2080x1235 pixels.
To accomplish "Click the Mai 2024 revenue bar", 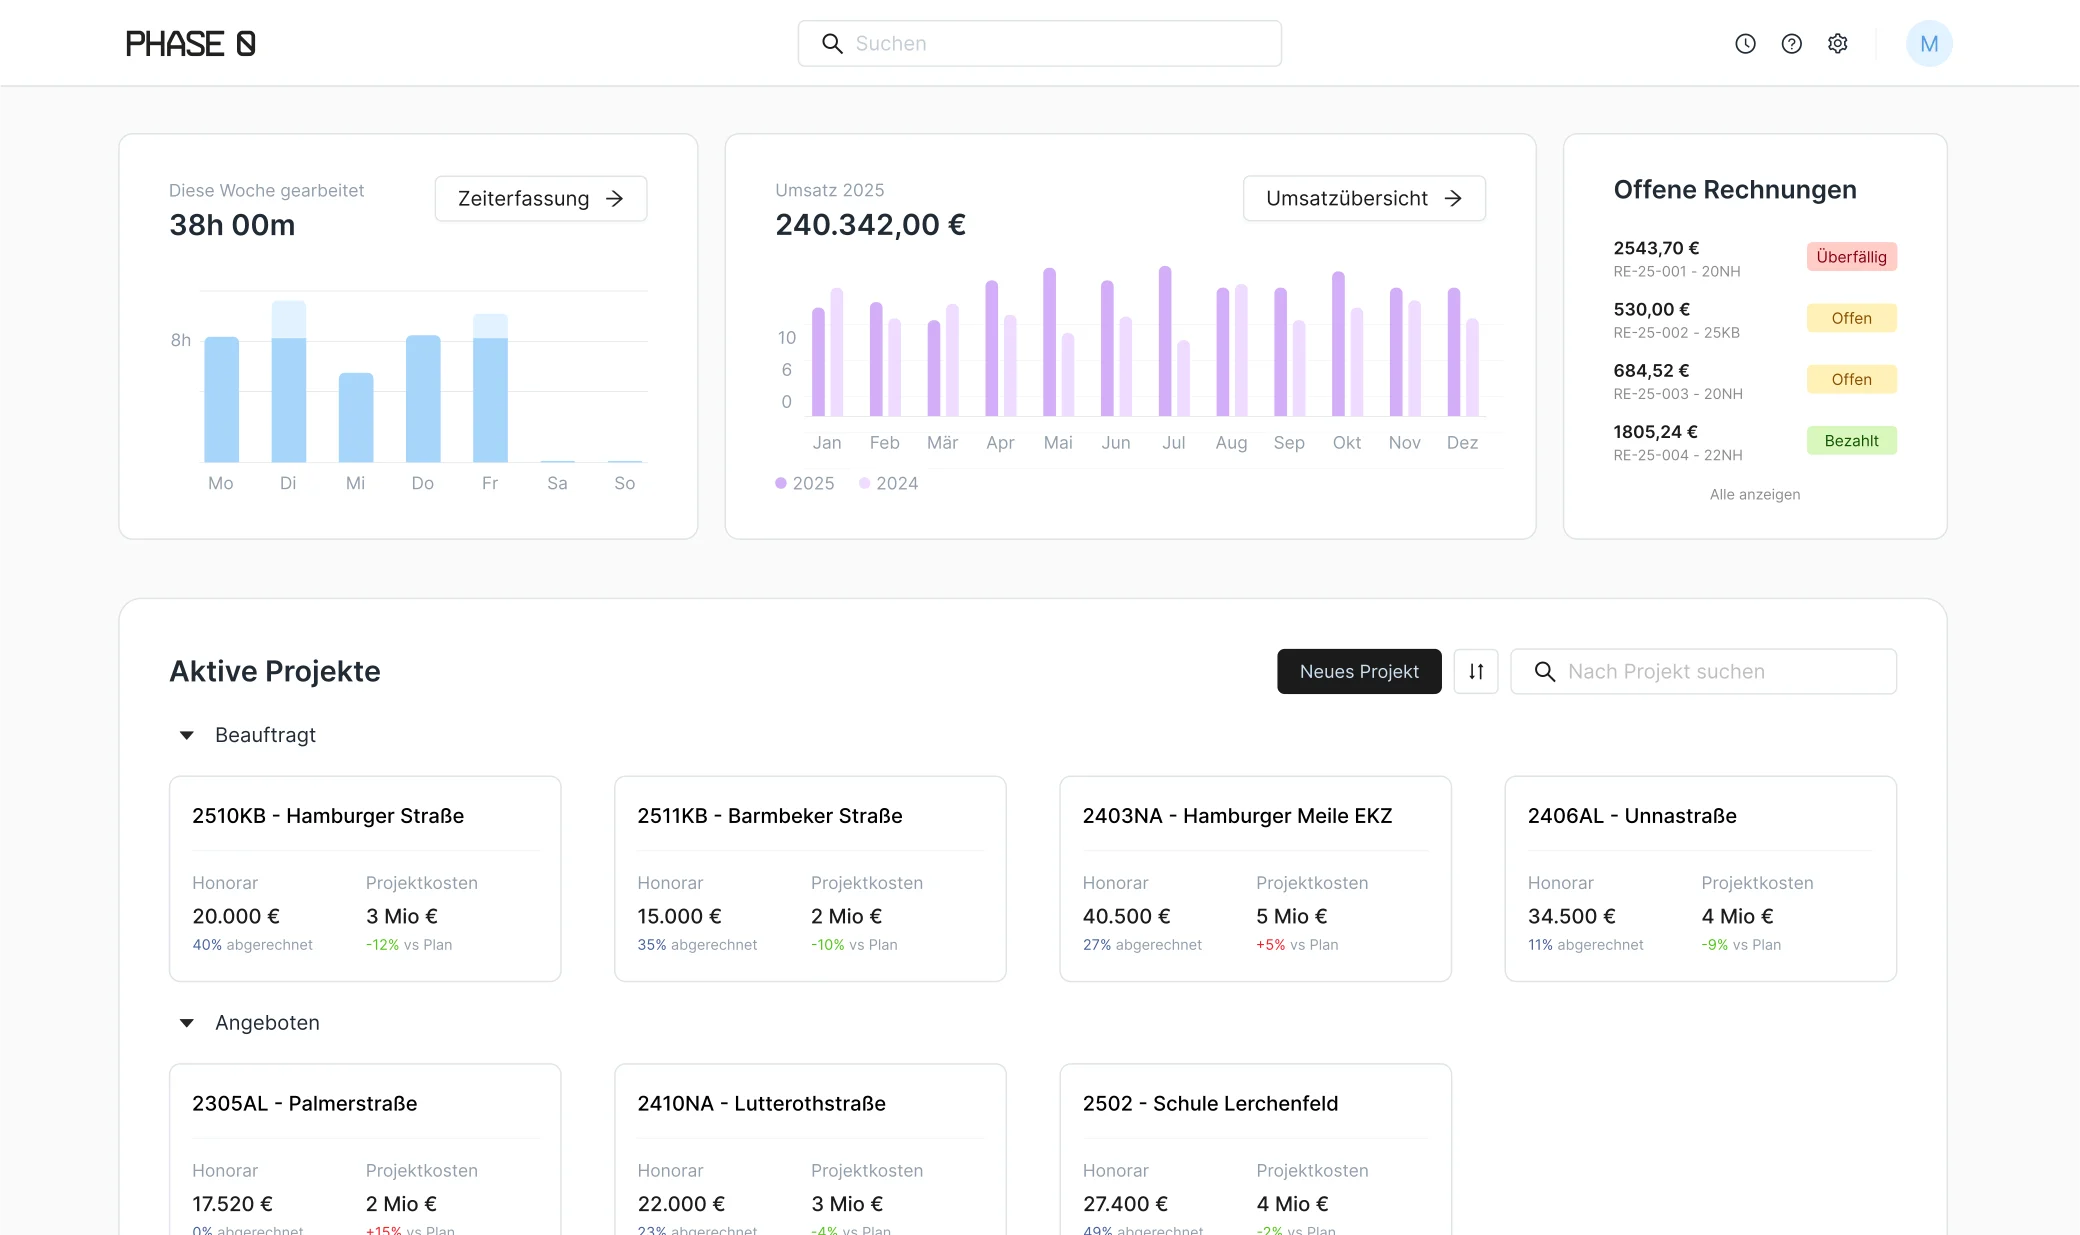I will (1068, 375).
